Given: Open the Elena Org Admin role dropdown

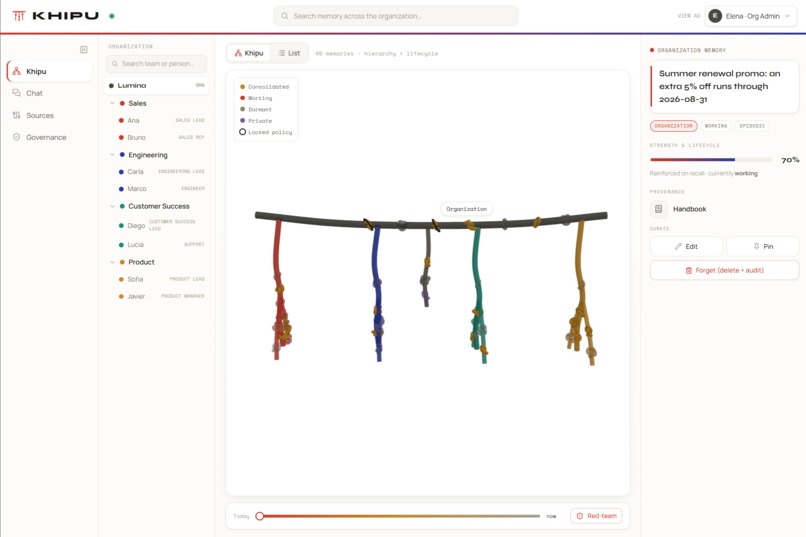Looking at the screenshot, I should (751, 16).
